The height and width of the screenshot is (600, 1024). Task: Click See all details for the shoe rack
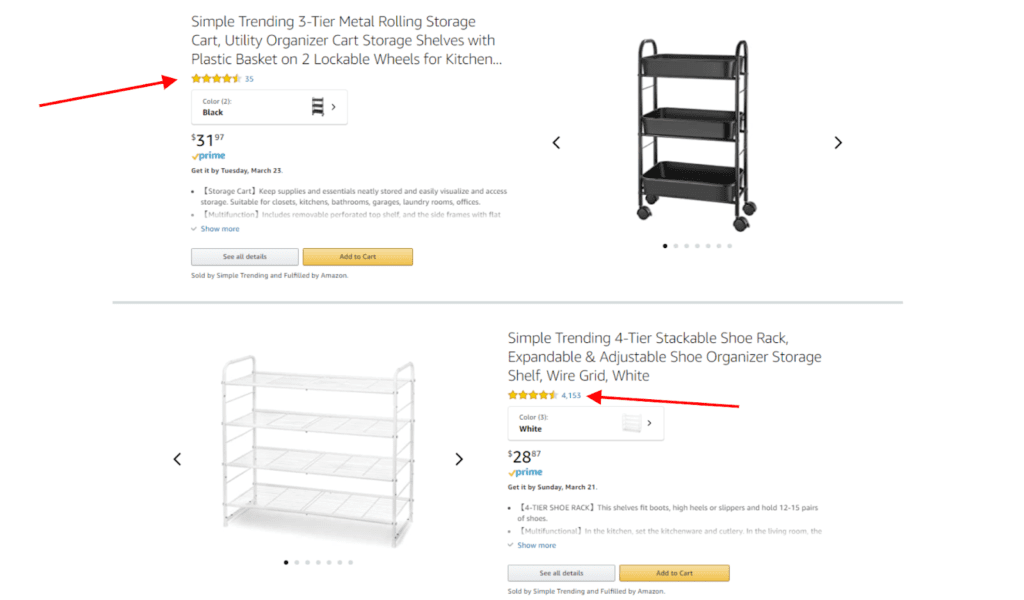(560, 573)
